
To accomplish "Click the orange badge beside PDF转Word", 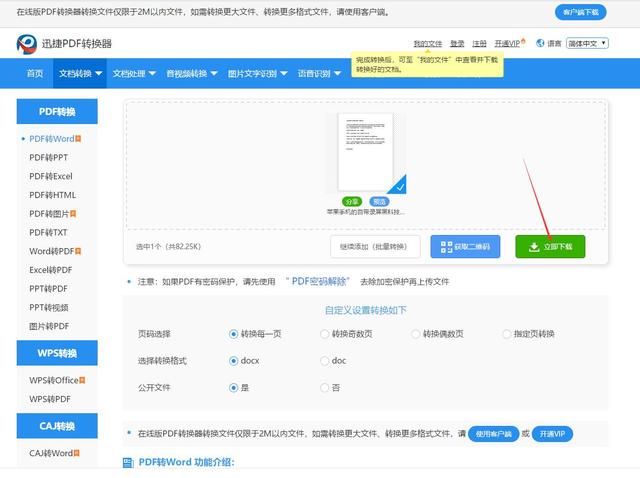I will pos(78,139).
